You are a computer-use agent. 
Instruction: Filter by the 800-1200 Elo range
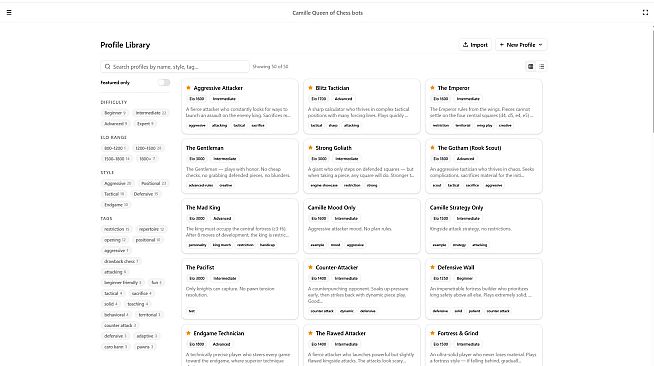coord(115,148)
